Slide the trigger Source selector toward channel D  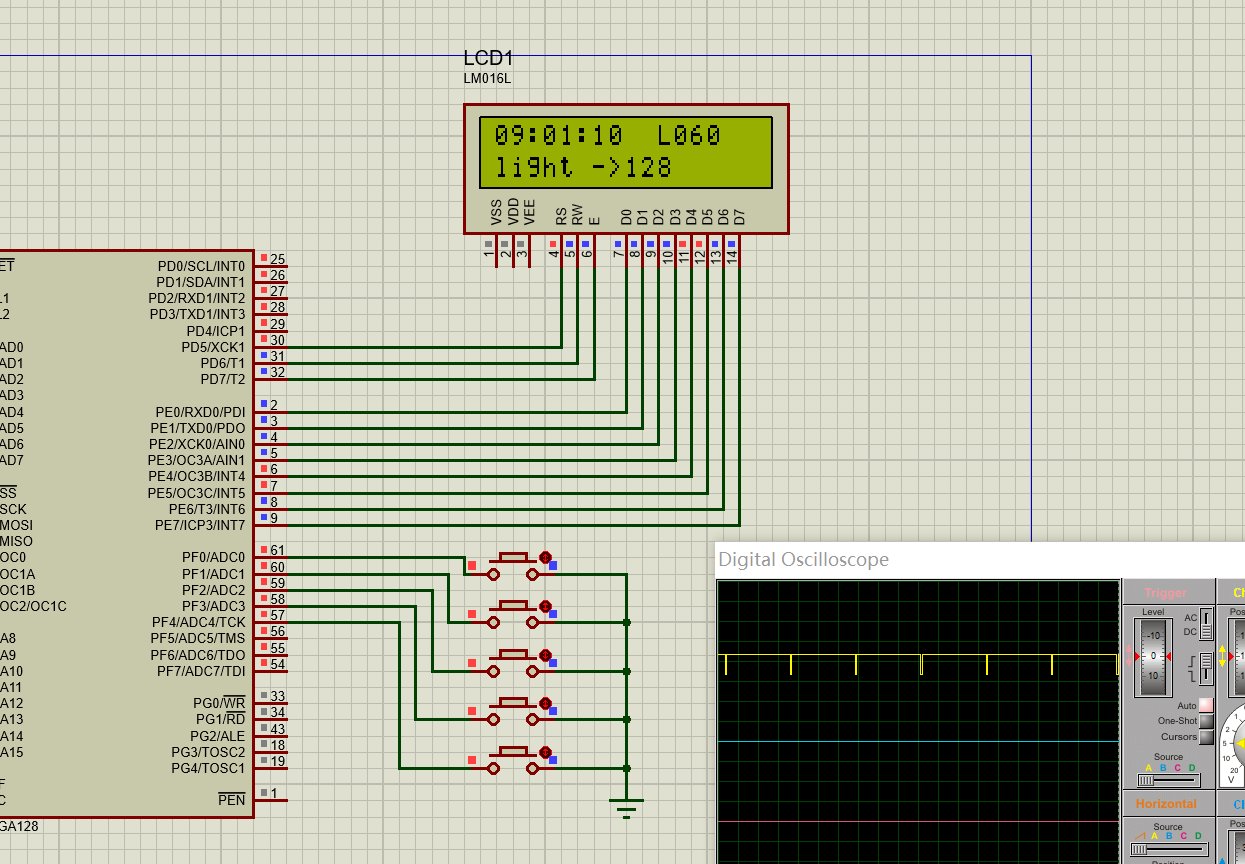click(1192, 780)
